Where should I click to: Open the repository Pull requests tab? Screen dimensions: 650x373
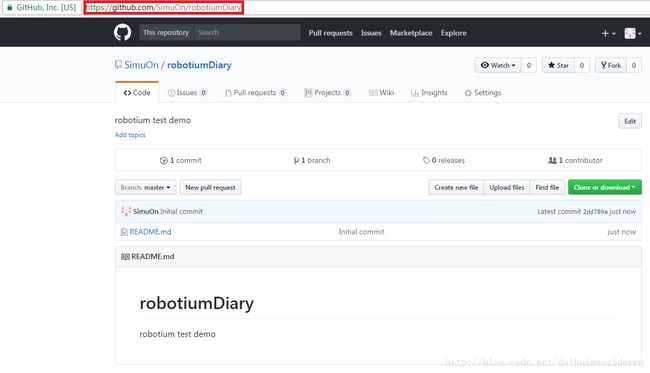[255, 92]
